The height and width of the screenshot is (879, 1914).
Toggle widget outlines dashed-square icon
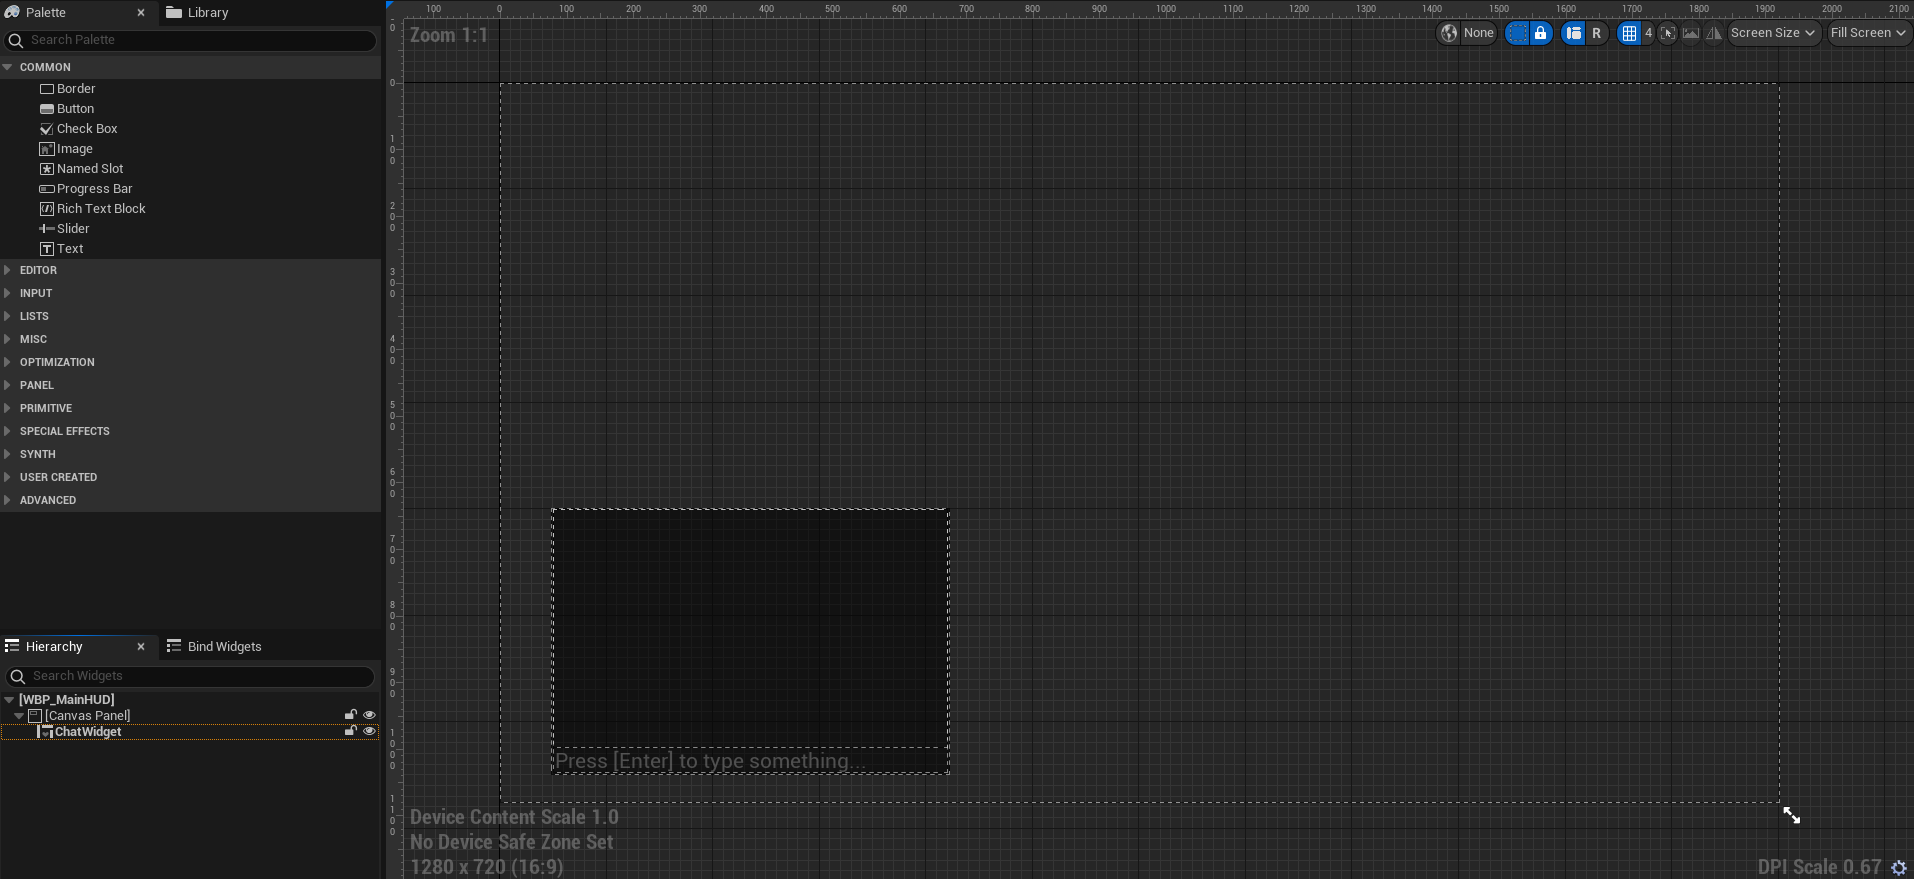point(1518,33)
